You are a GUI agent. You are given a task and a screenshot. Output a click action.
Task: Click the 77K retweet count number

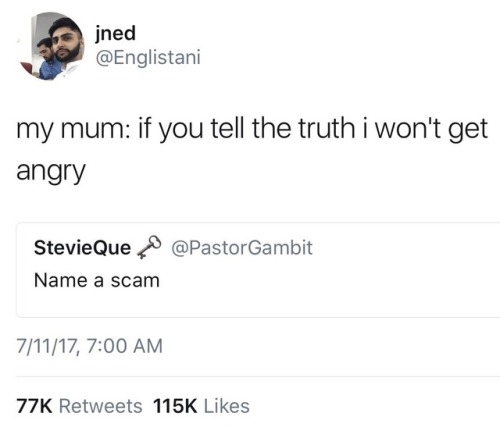34,406
